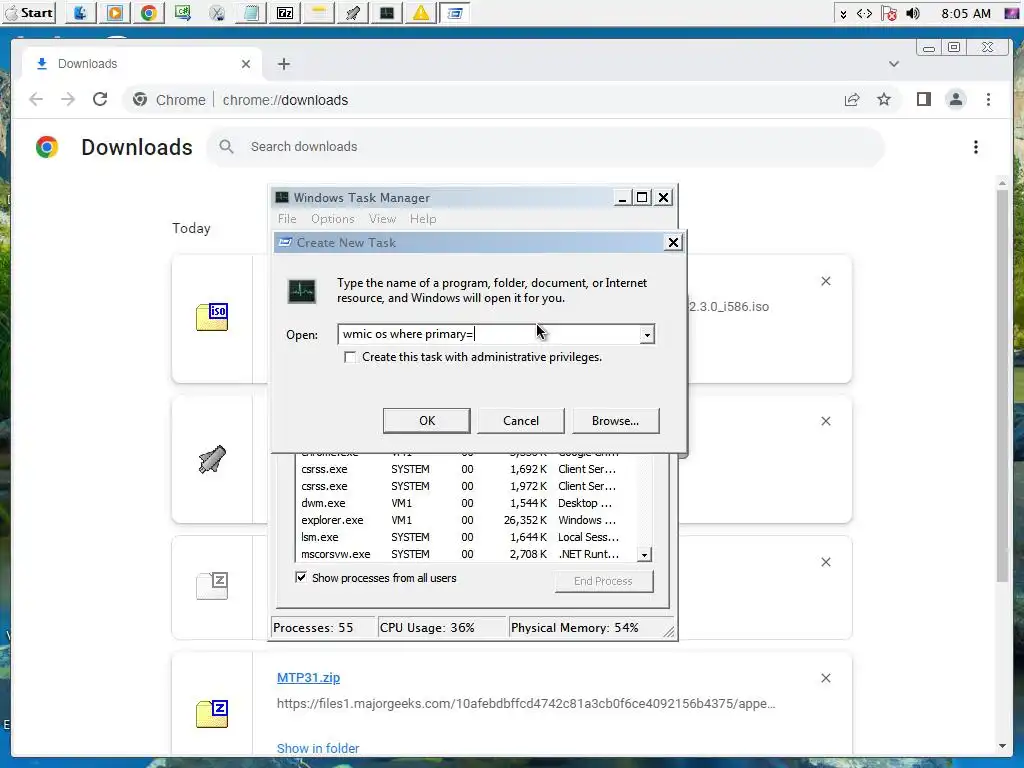This screenshot has width=1024, height=768.
Task: Launch 7-Zip from the taskbar
Action: (x=285, y=12)
